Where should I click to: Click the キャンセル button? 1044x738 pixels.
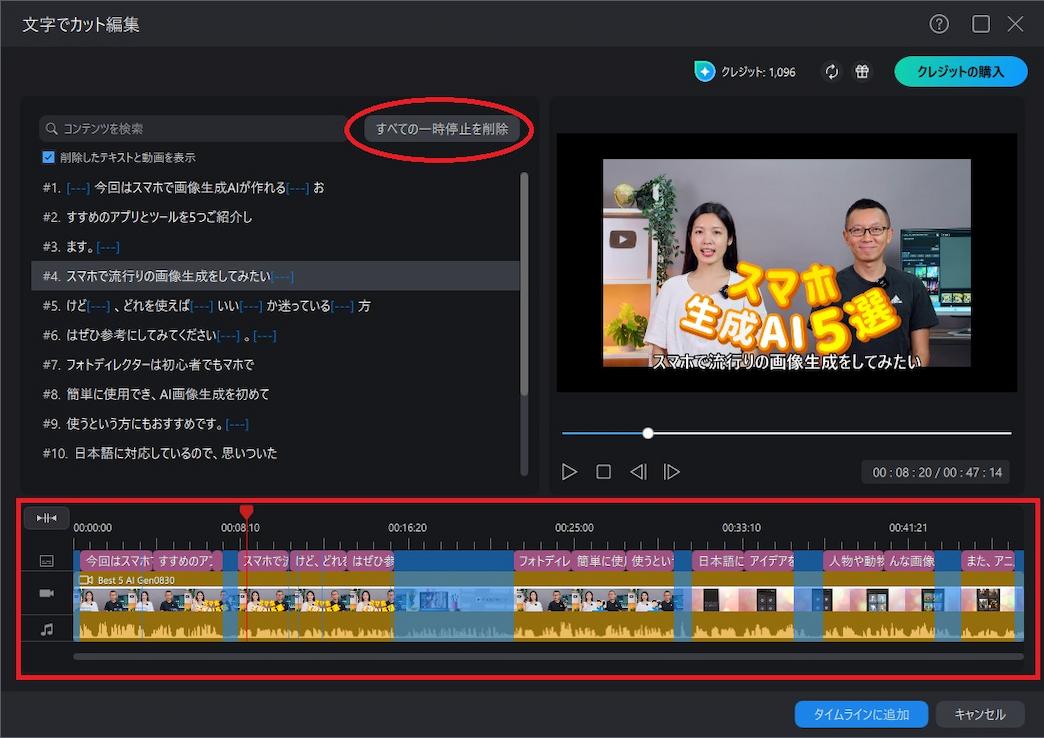pos(980,715)
